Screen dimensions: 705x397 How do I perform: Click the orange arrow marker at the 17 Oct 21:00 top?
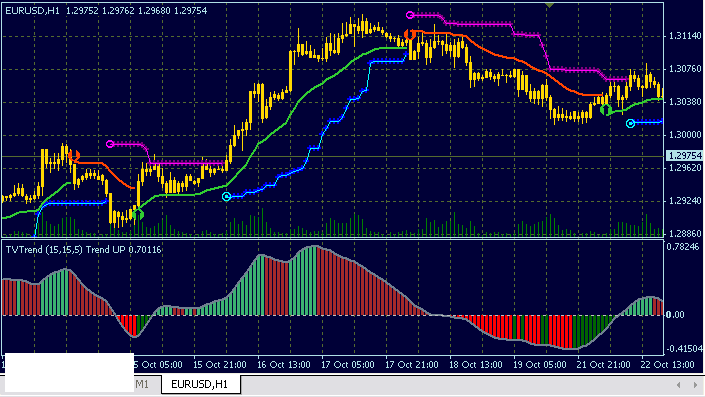click(x=409, y=34)
